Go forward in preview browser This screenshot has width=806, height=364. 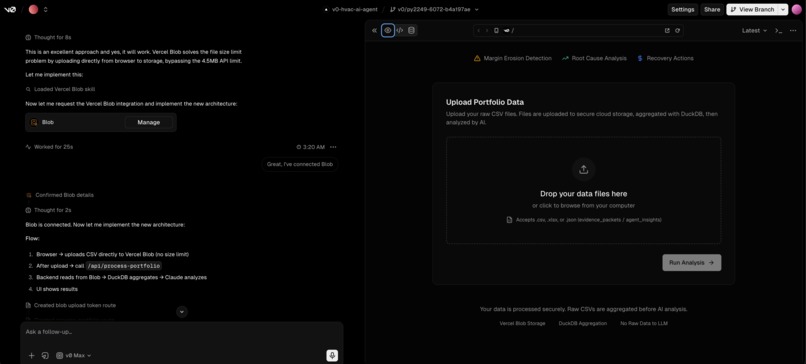click(487, 31)
